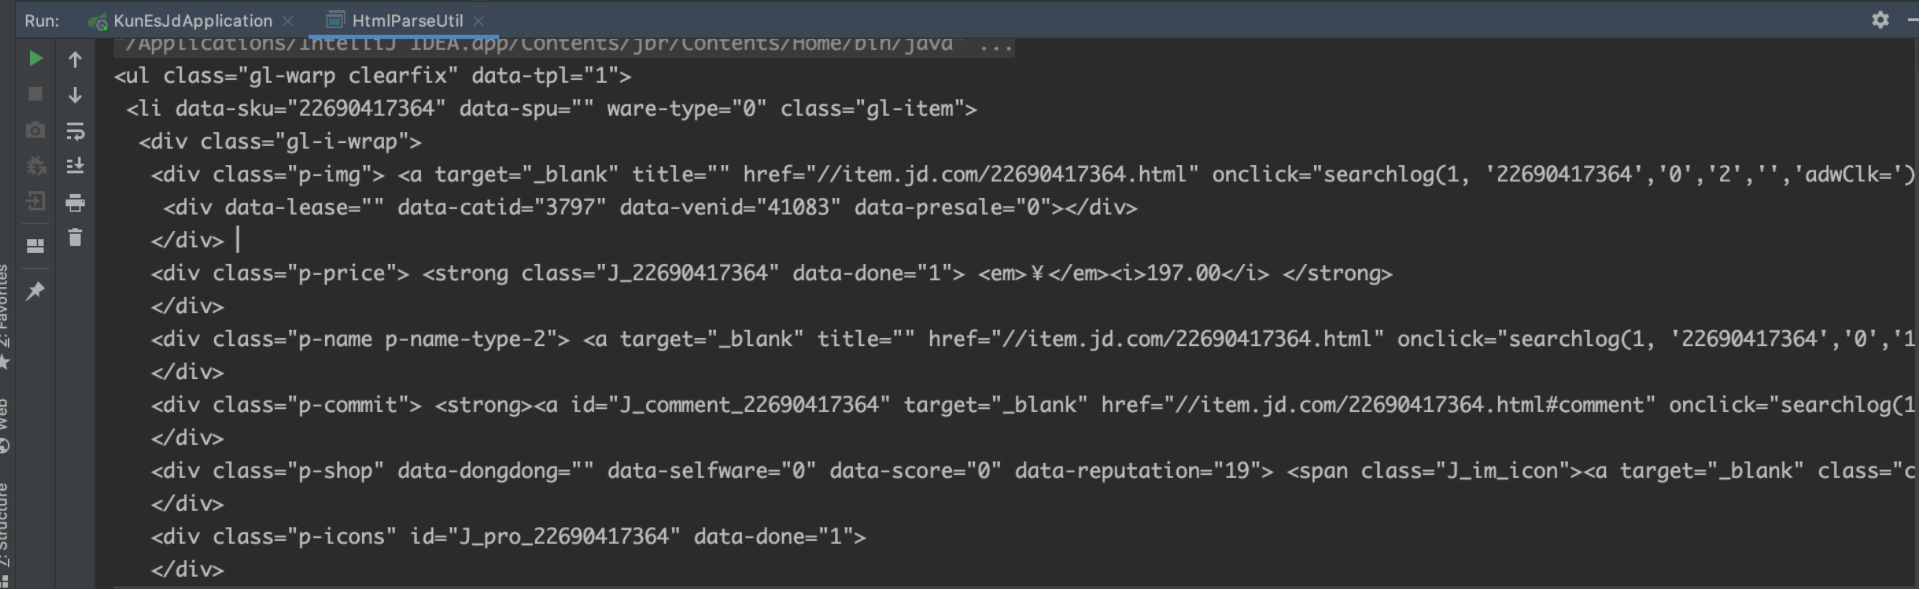Toggle Soft-Wrap console output icon

(75, 131)
